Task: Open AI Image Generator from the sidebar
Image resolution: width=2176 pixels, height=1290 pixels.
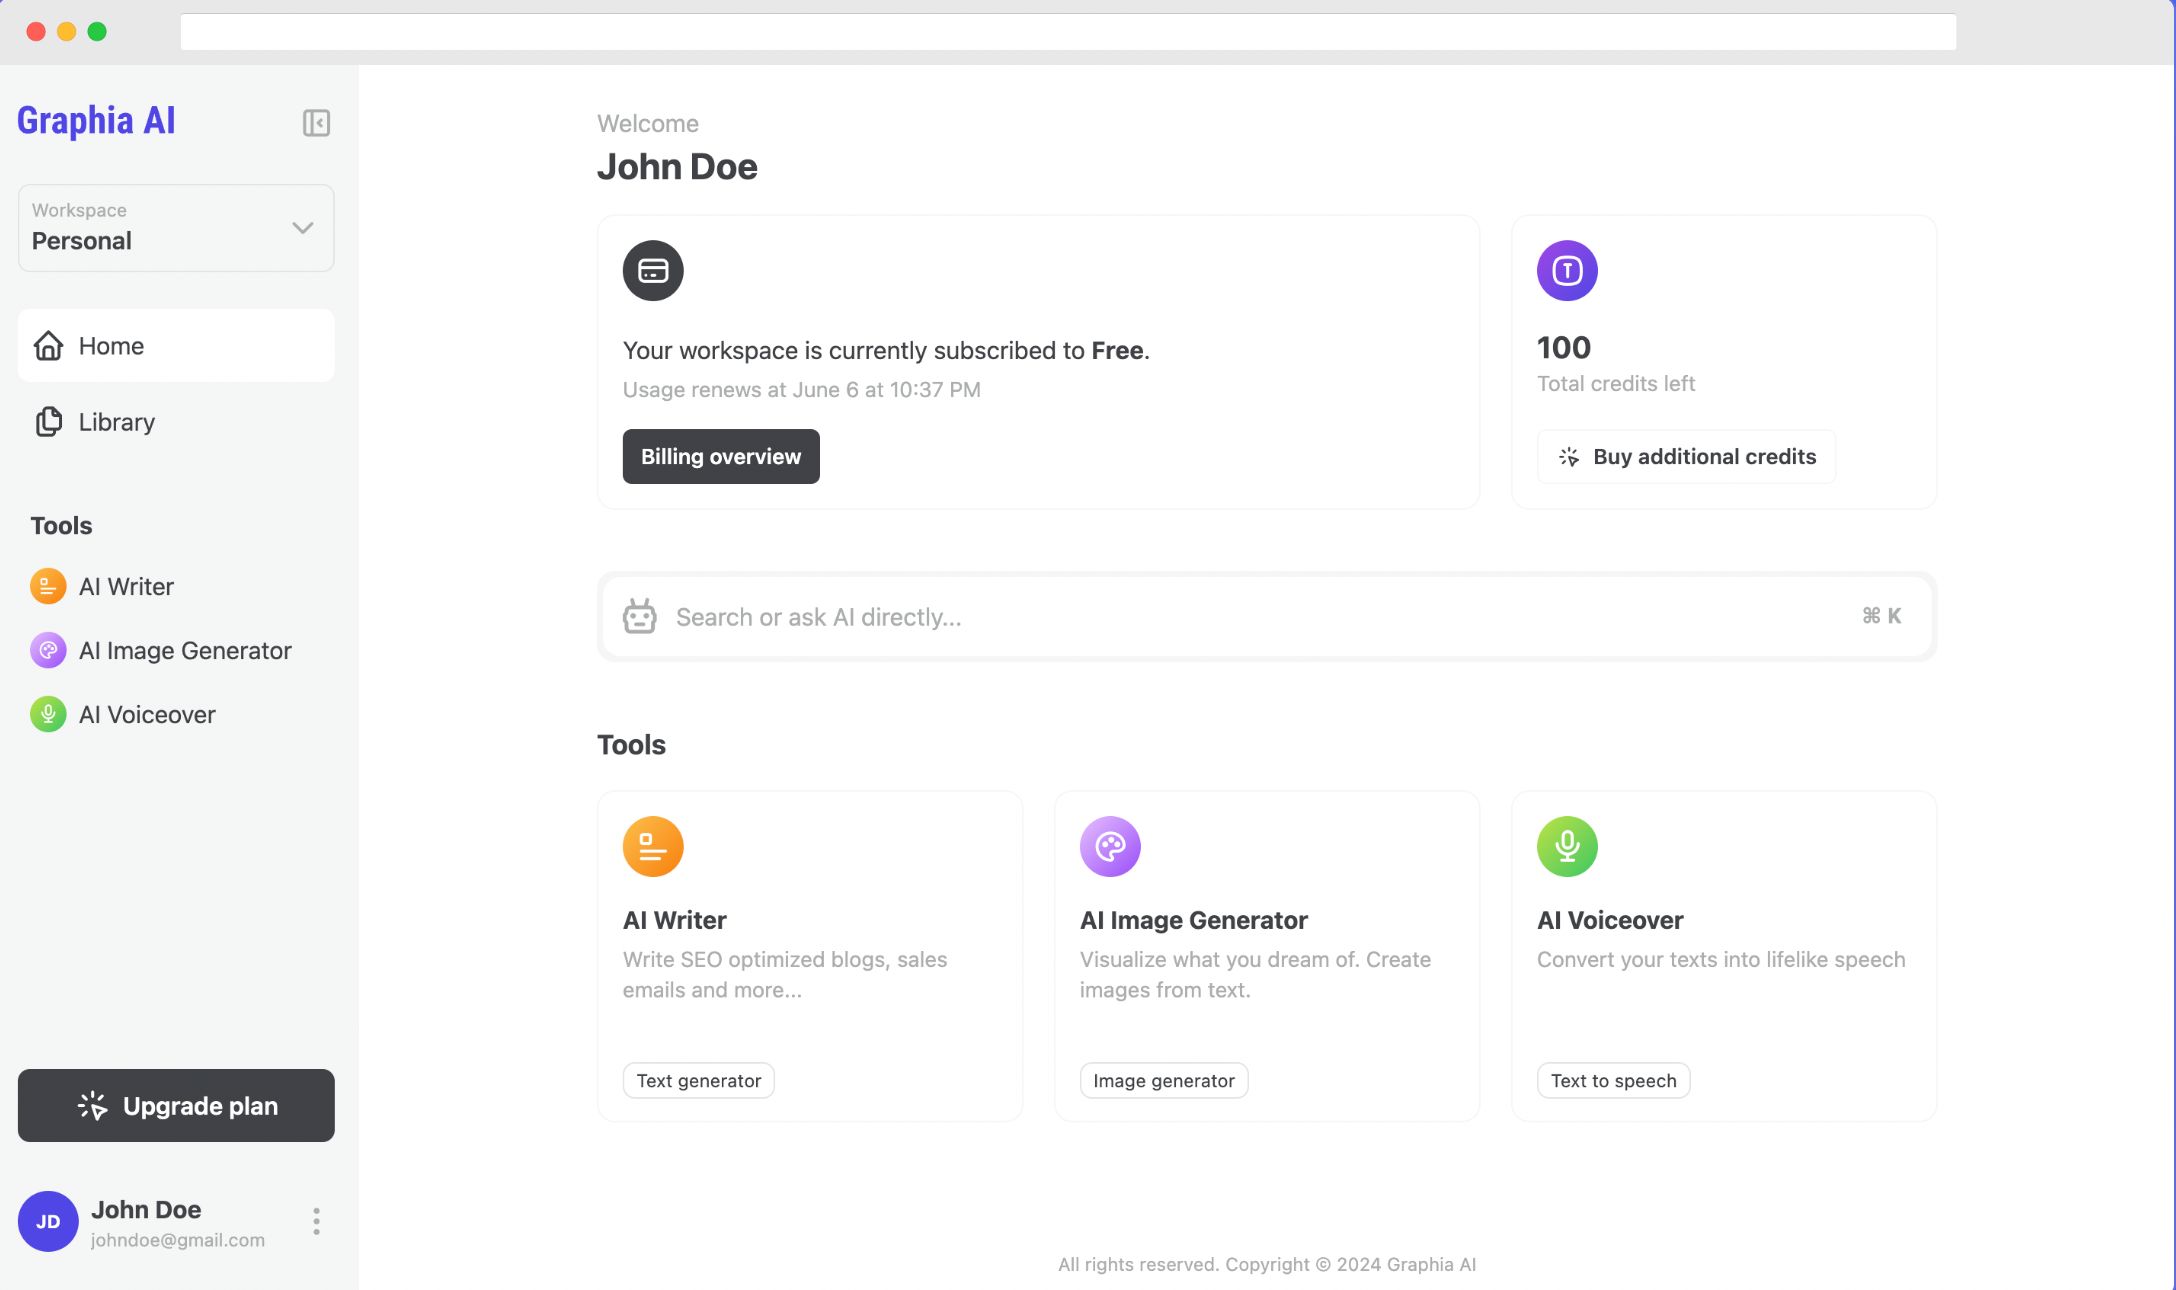Action: point(186,650)
